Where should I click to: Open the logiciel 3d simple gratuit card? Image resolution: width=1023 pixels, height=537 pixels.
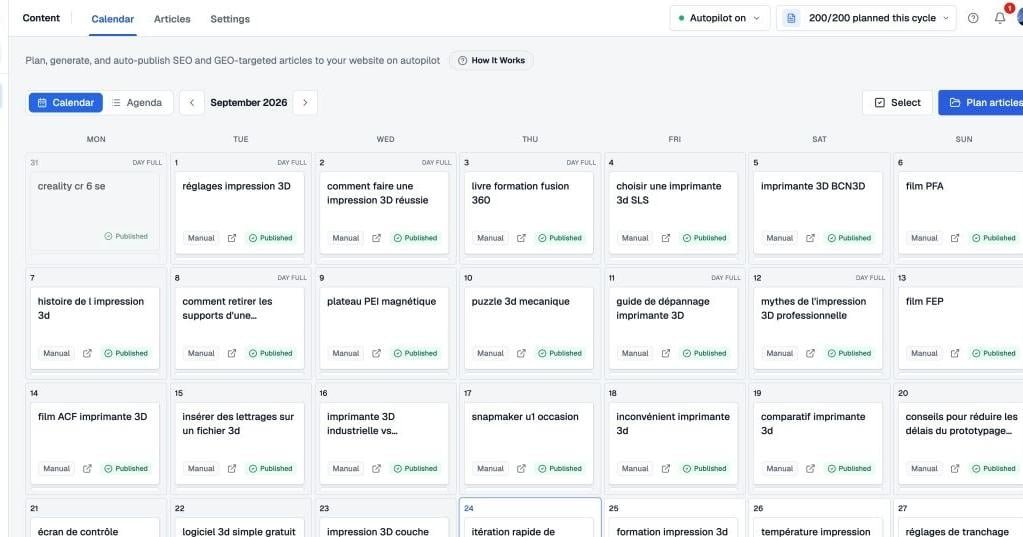point(239,527)
